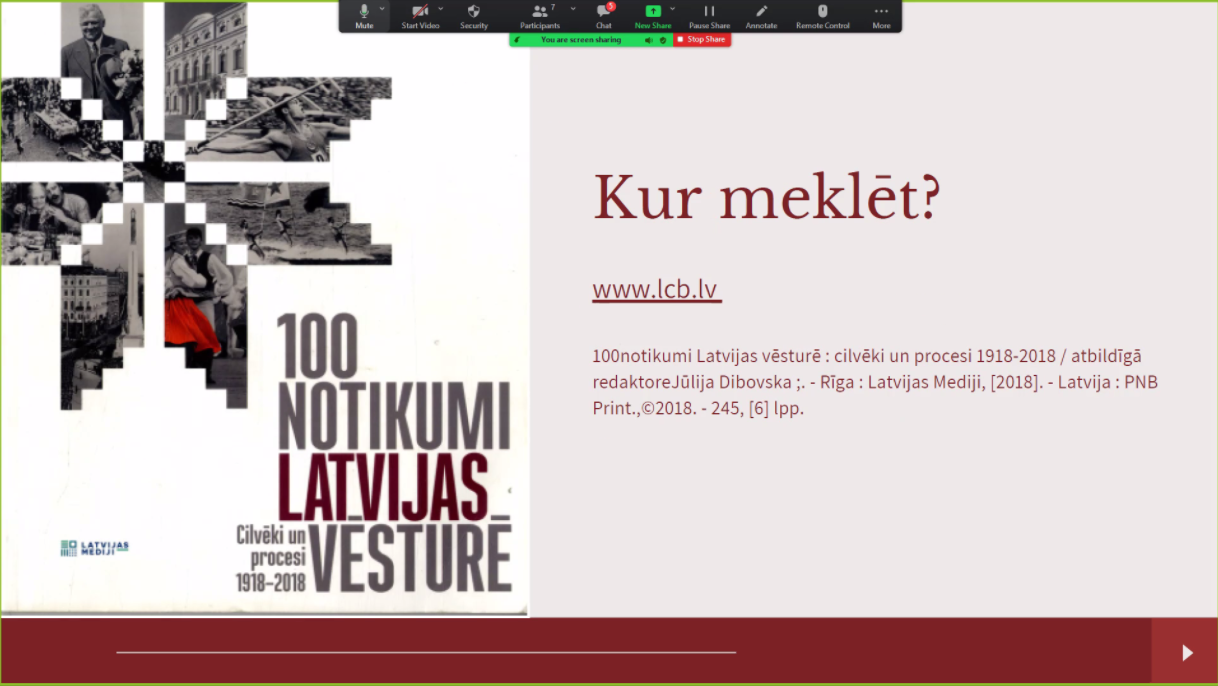Viewport: 1218px width, 686px height.
Task: Mute the microphone in Zoom toolbar
Action: 364,15
